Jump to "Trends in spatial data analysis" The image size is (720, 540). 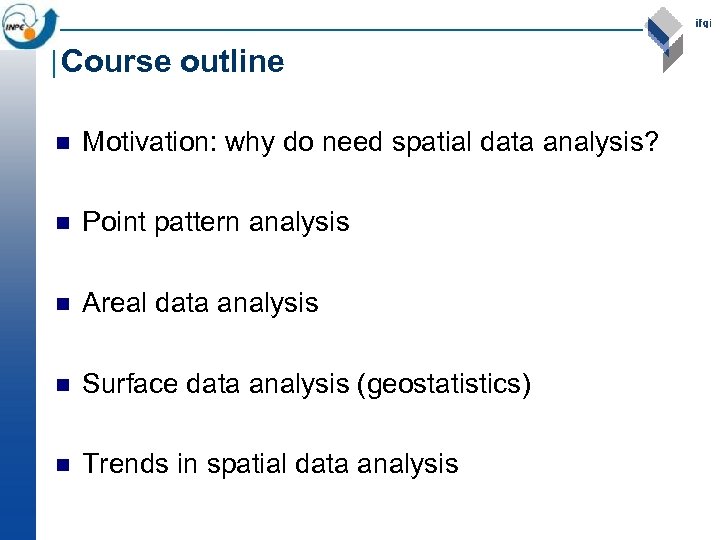point(270,464)
